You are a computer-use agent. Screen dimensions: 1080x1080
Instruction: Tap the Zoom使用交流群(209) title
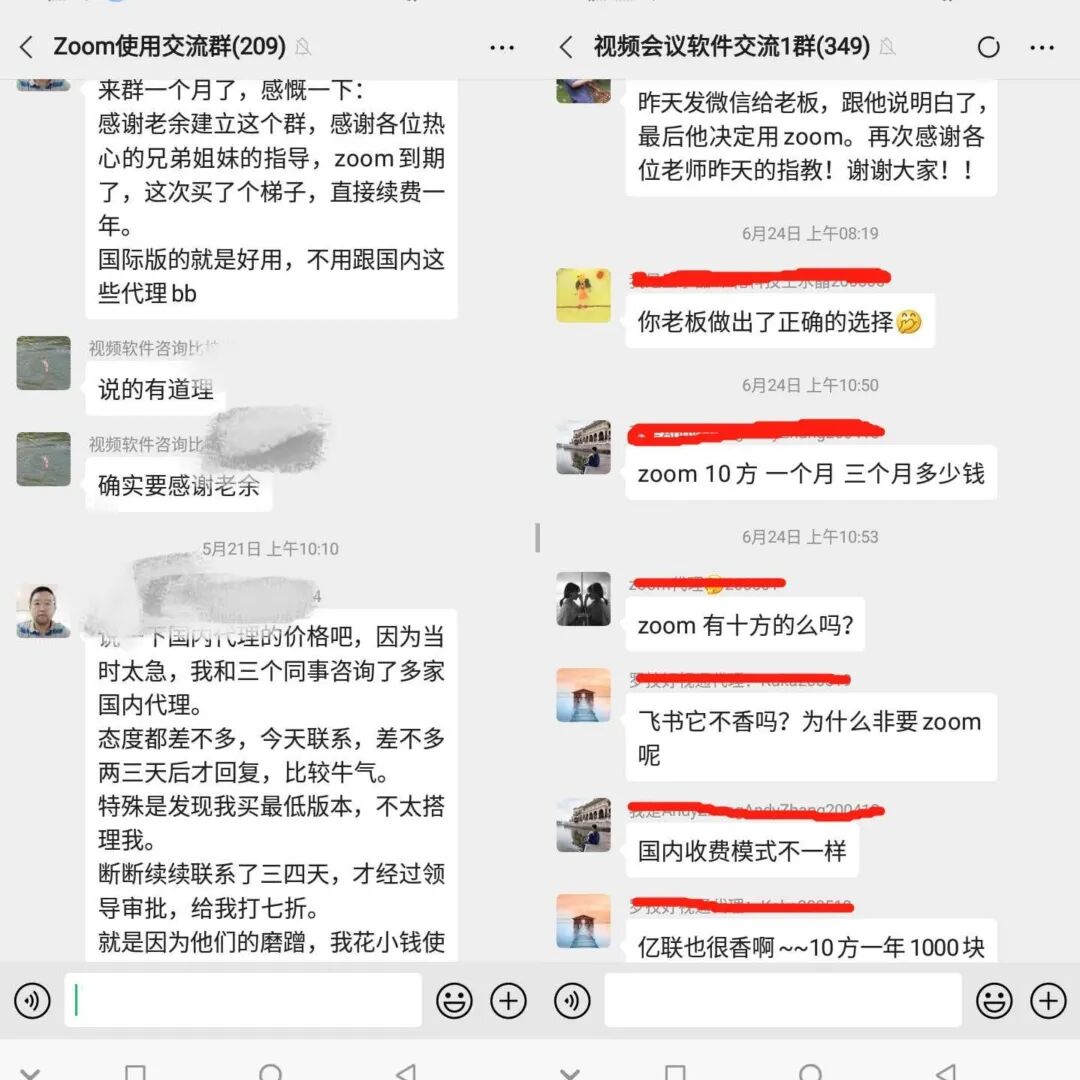[169, 46]
